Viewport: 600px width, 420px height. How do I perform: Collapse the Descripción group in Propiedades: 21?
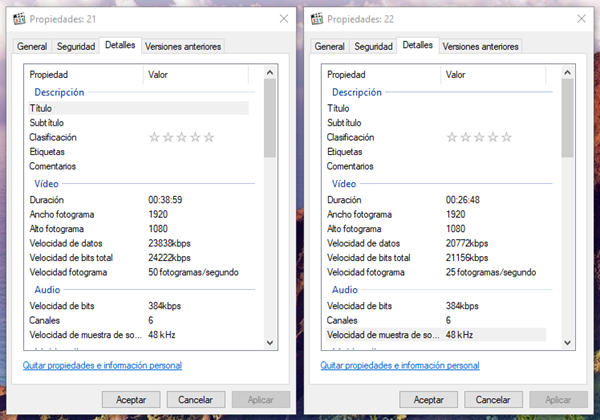tap(59, 92)
